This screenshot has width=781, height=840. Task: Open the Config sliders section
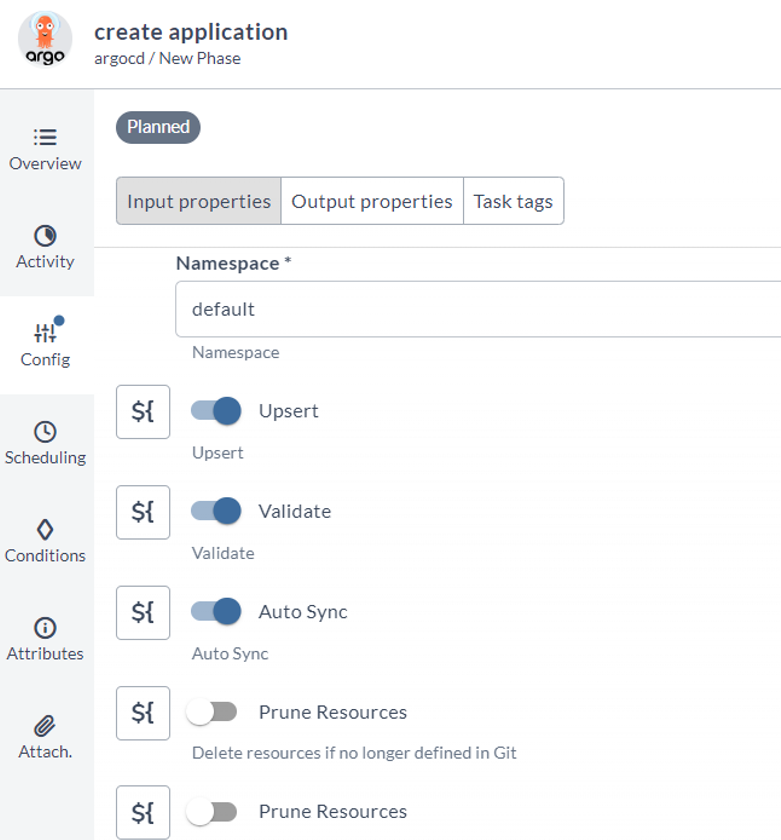click(45, 345)
